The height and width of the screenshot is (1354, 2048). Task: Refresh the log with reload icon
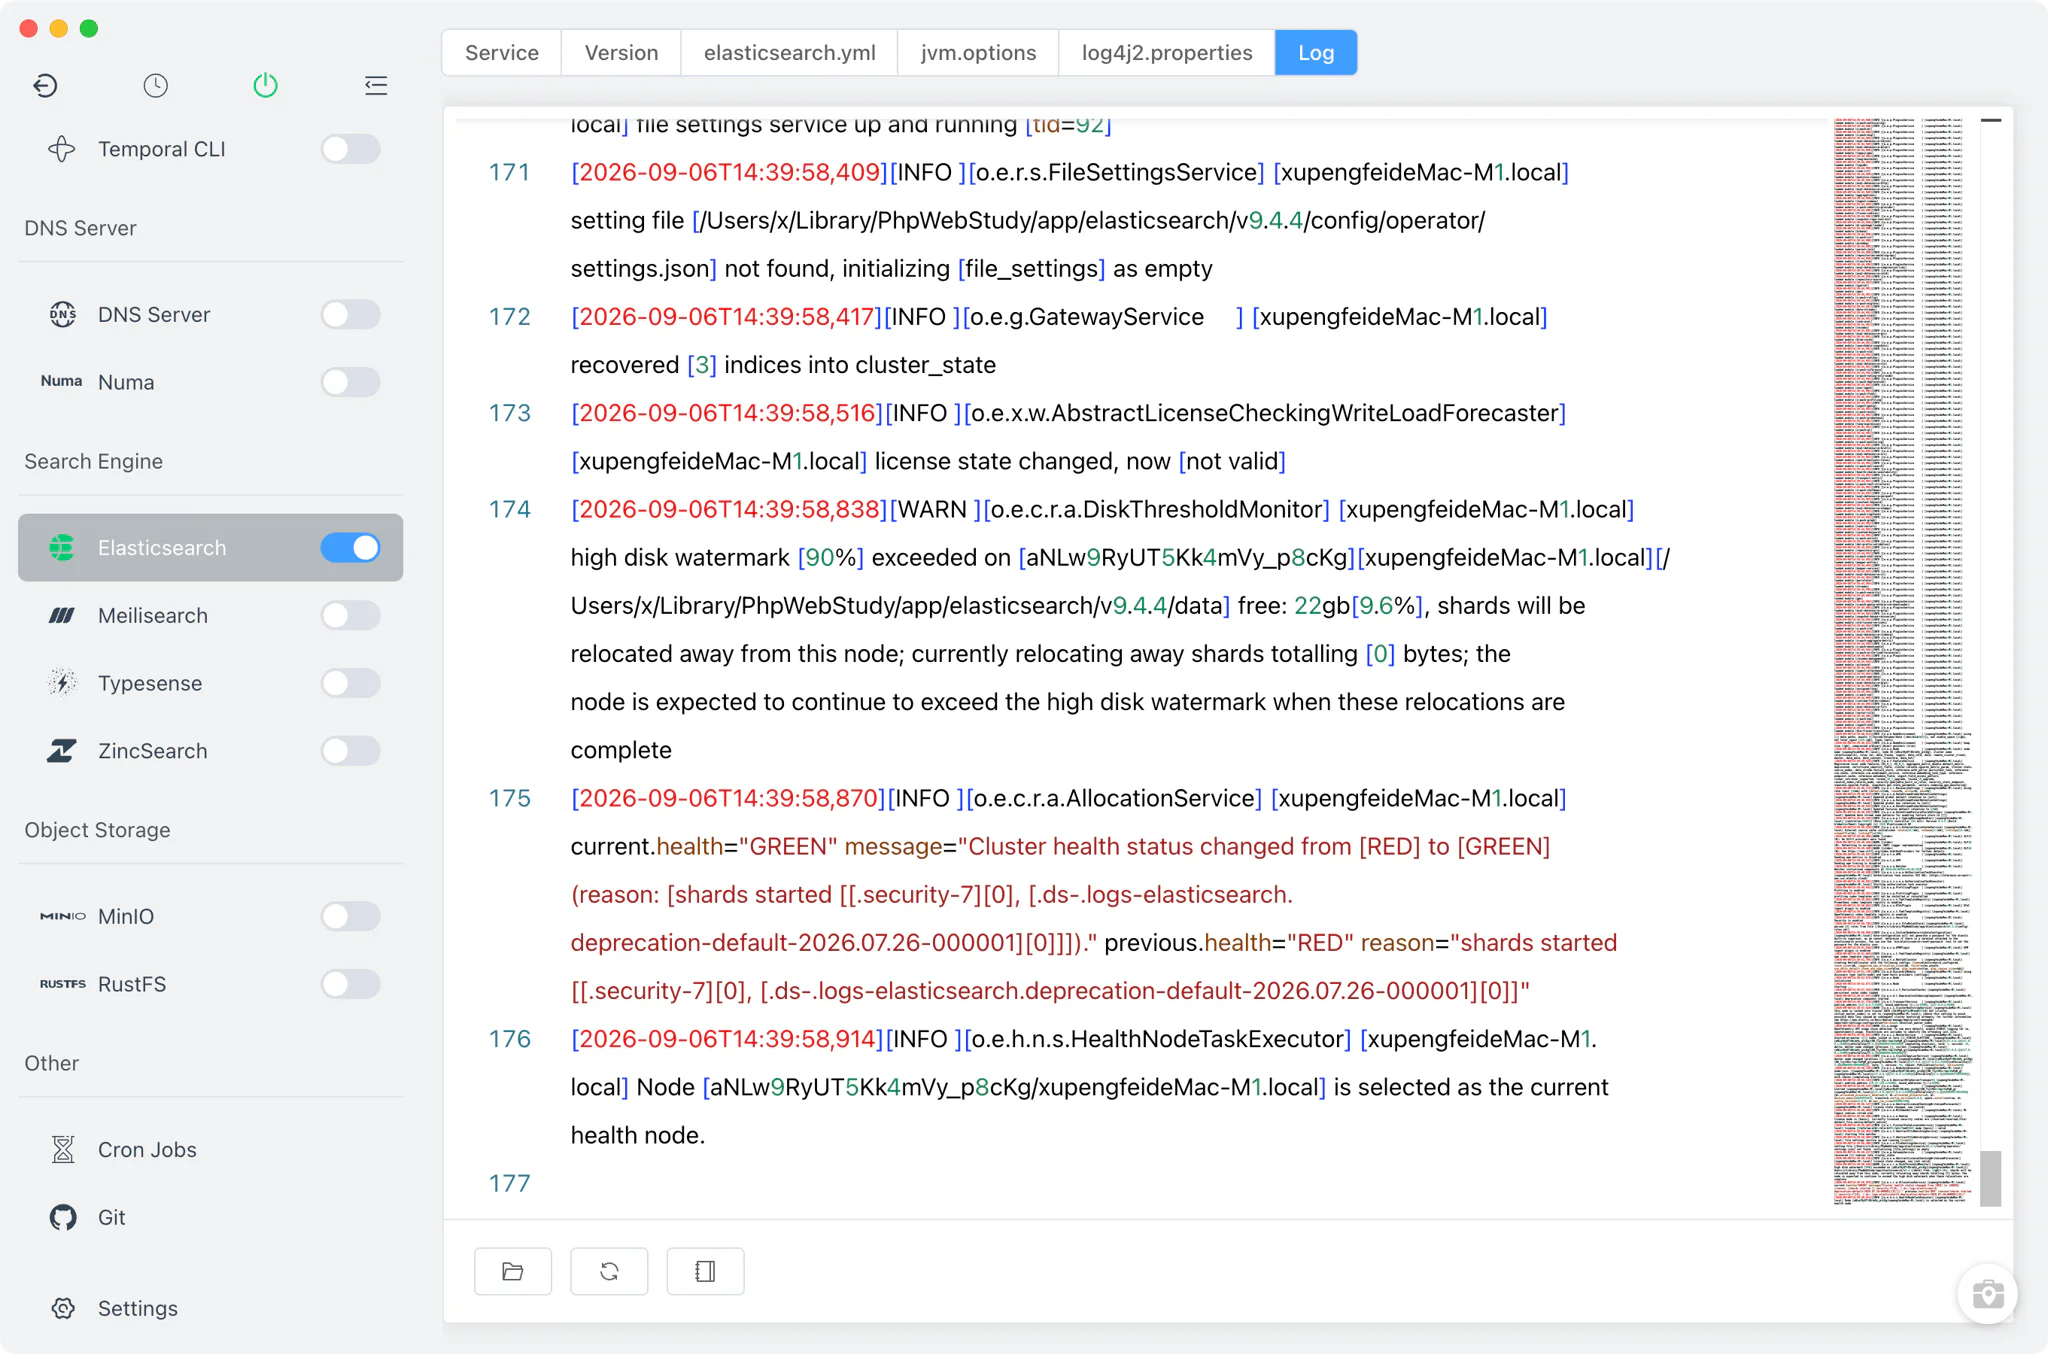point(609,1271)
